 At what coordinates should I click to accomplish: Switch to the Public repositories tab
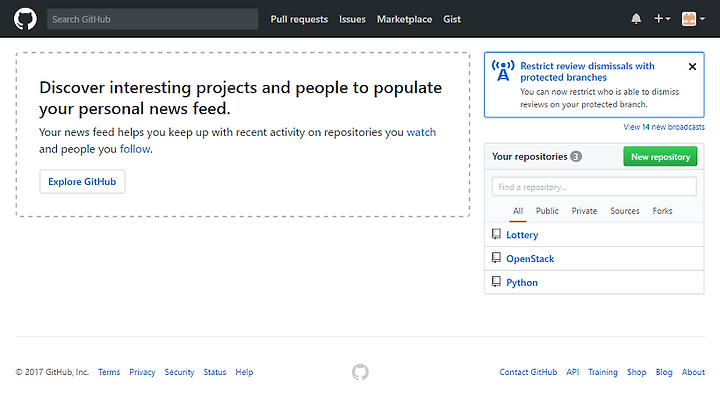click(x=547, y=211)
